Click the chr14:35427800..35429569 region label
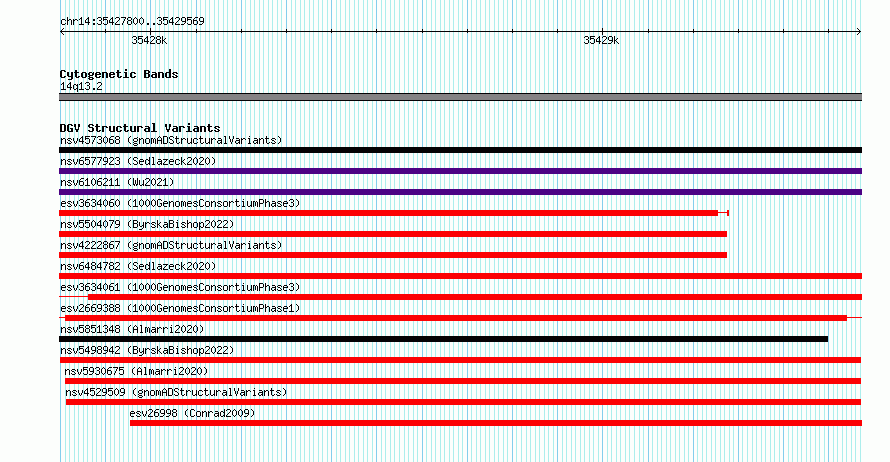The width and height of the screenshot is (890, 462). [x=132, y=22]
